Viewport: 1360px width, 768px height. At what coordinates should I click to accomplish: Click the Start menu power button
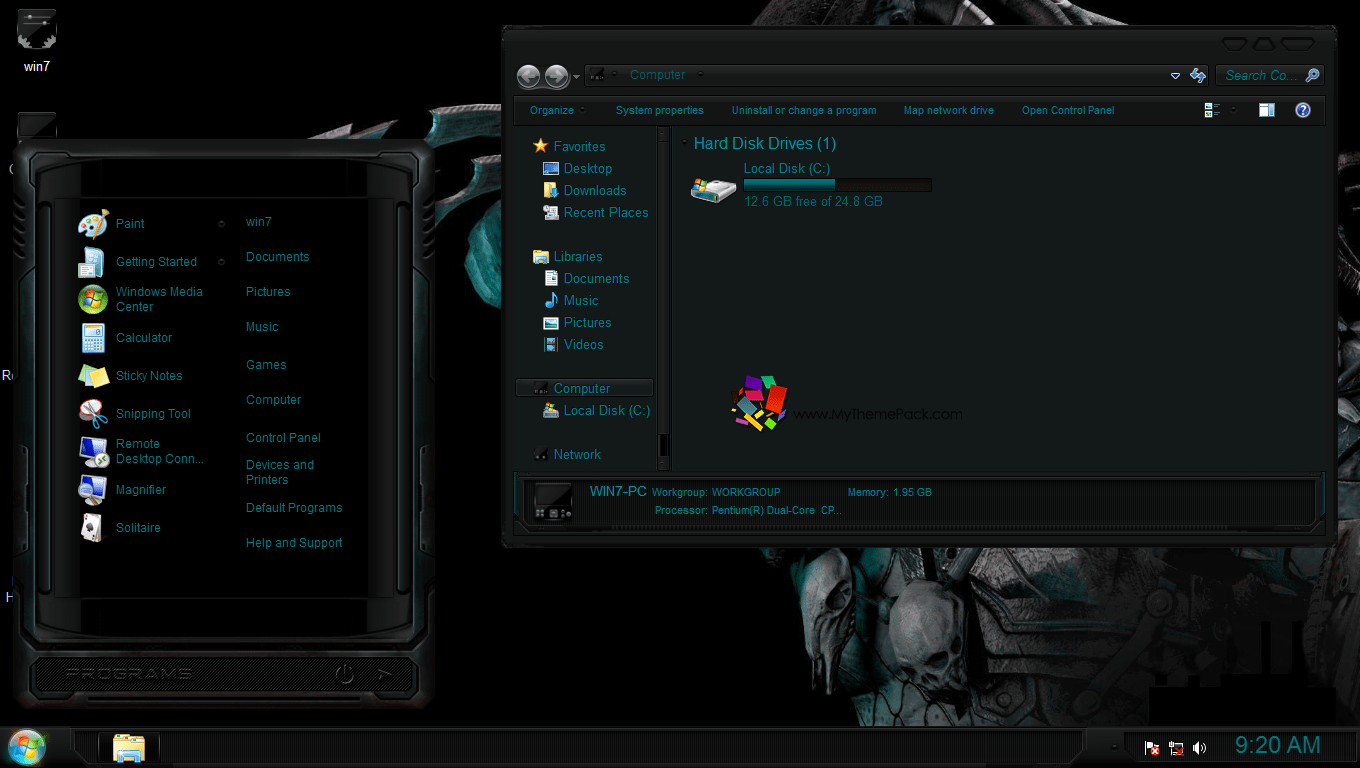coord(345,673)
